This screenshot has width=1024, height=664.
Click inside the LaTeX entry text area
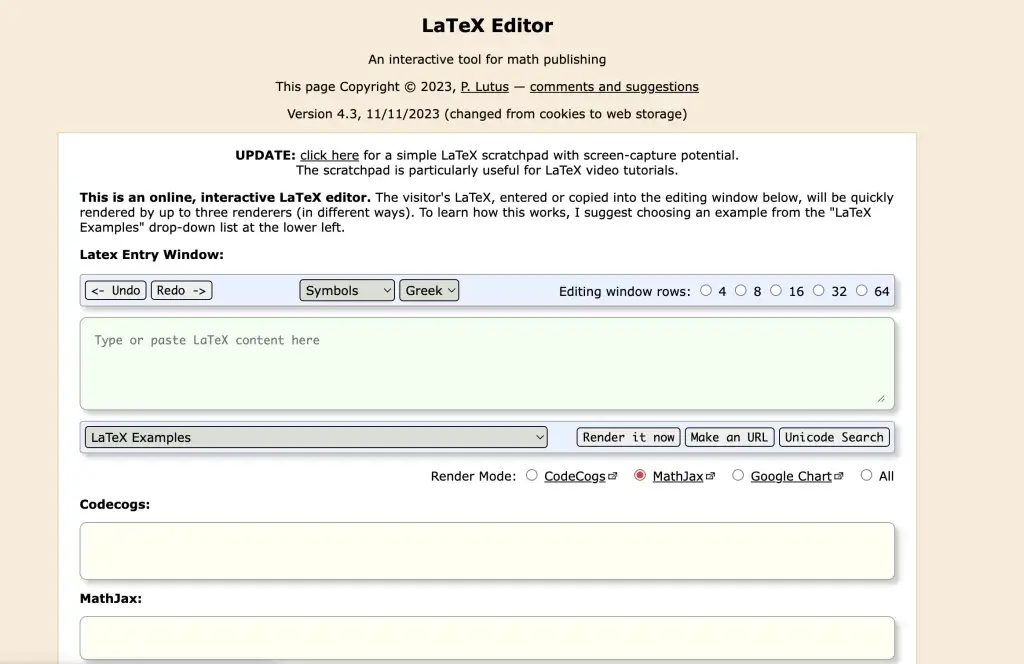click(x=487, y=360)
